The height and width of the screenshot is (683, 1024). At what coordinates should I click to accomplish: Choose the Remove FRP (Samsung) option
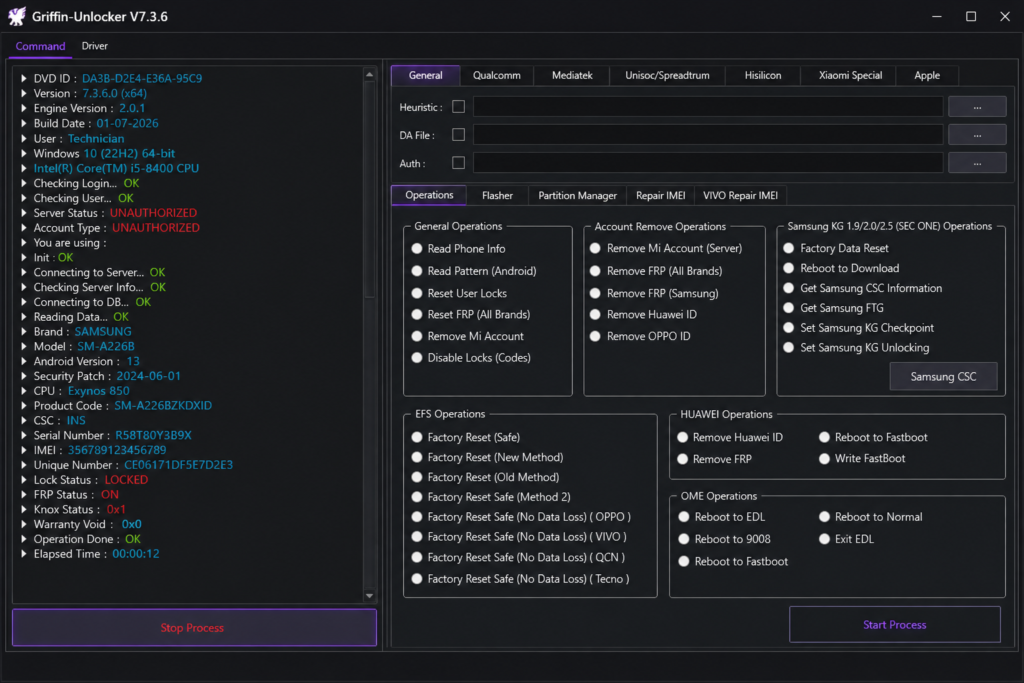[595, 293]
